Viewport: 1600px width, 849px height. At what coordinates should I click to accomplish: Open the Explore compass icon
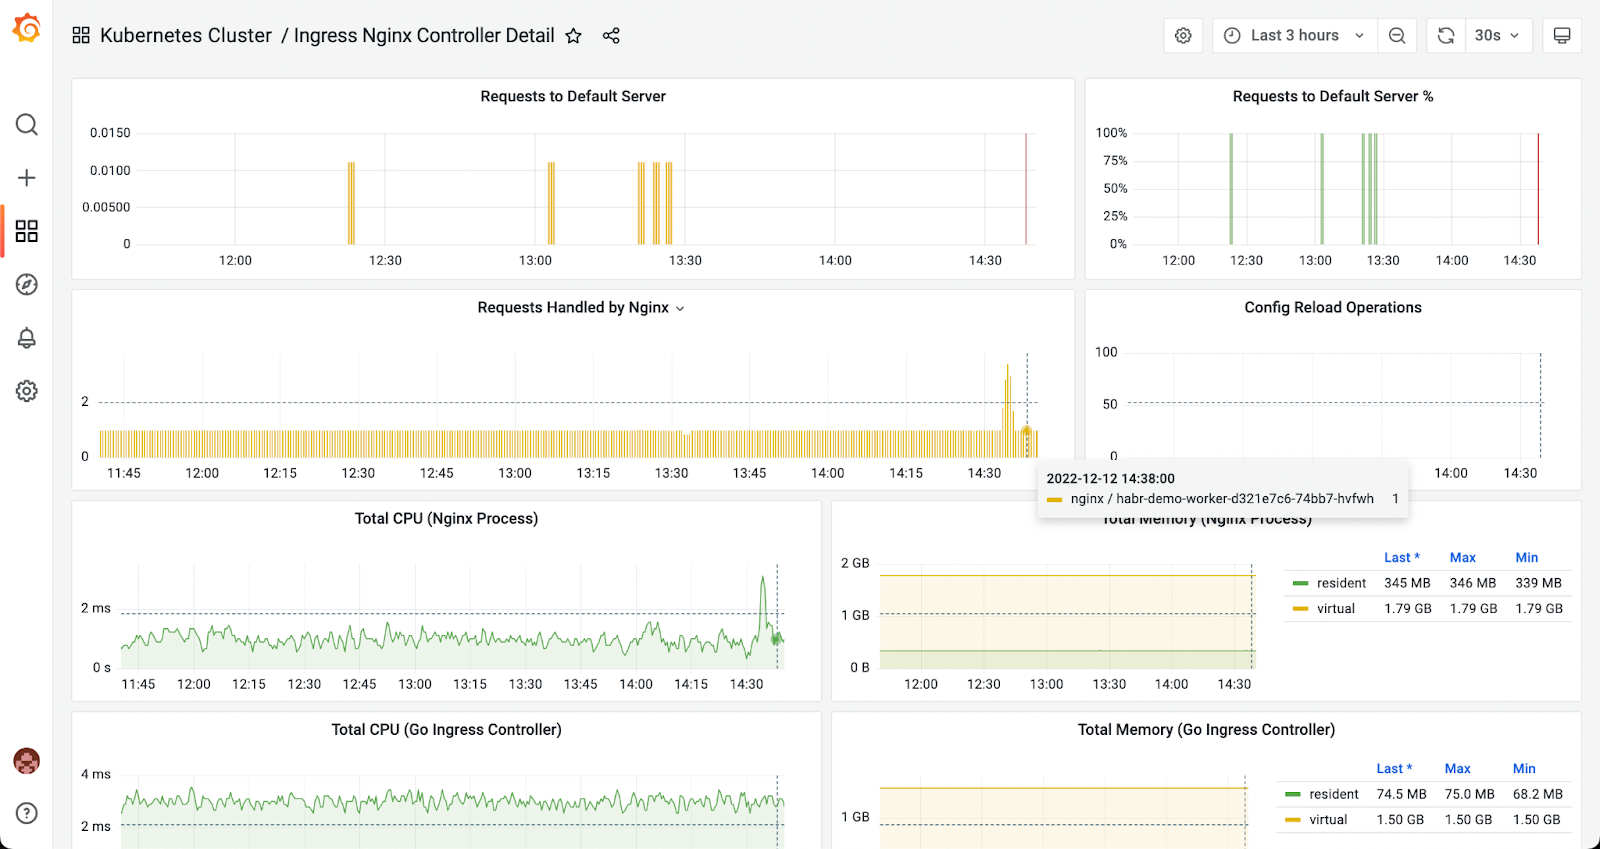27,285
